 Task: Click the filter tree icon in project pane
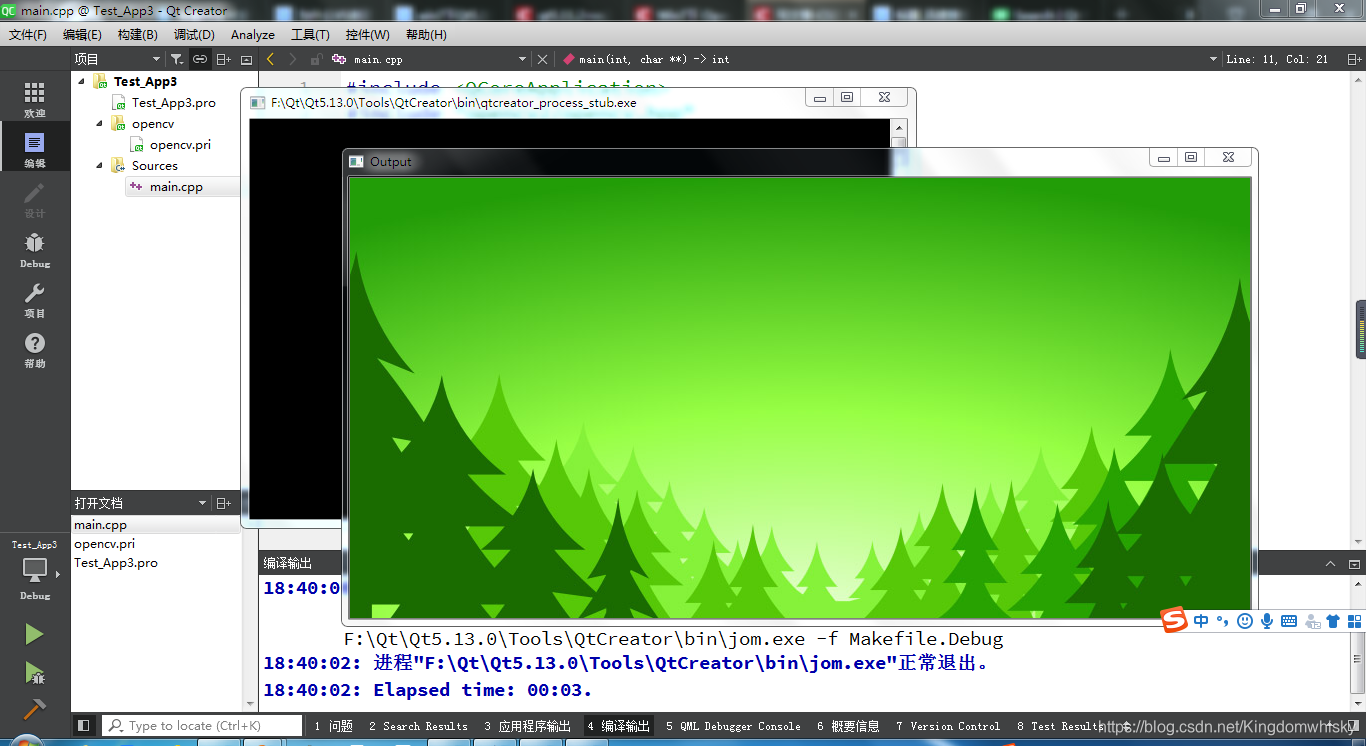177,59
